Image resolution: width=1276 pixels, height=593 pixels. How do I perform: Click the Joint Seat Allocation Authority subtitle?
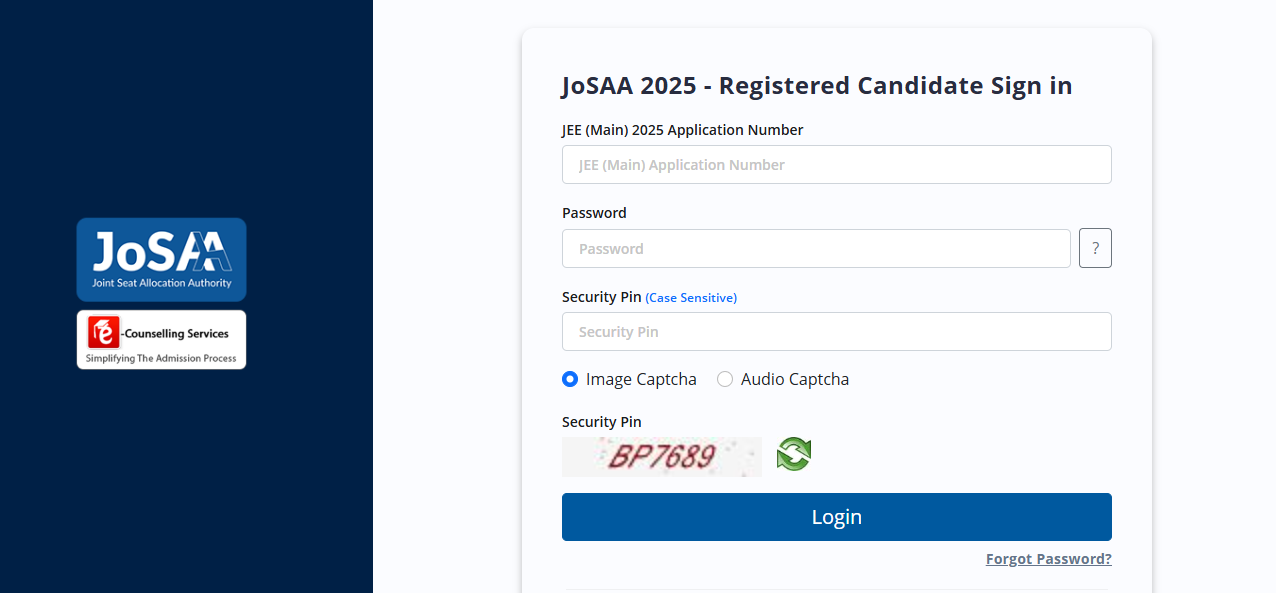(x=162, y=283)
